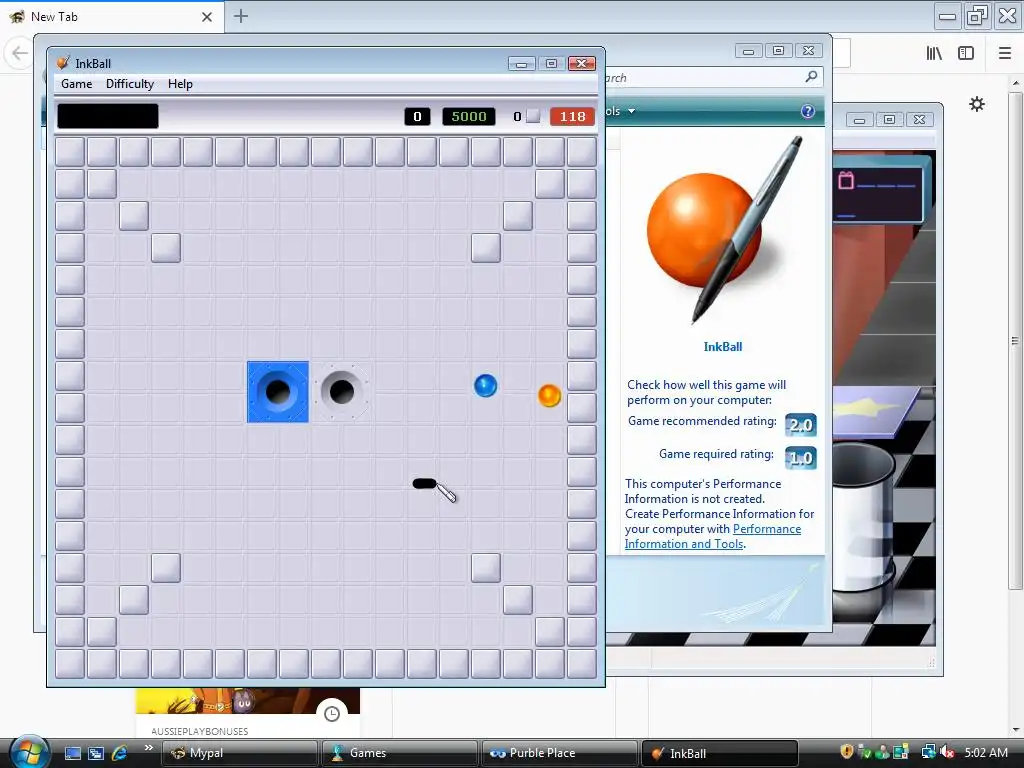
Task: Open new tab page settings gear
Action: coord(977,104)
